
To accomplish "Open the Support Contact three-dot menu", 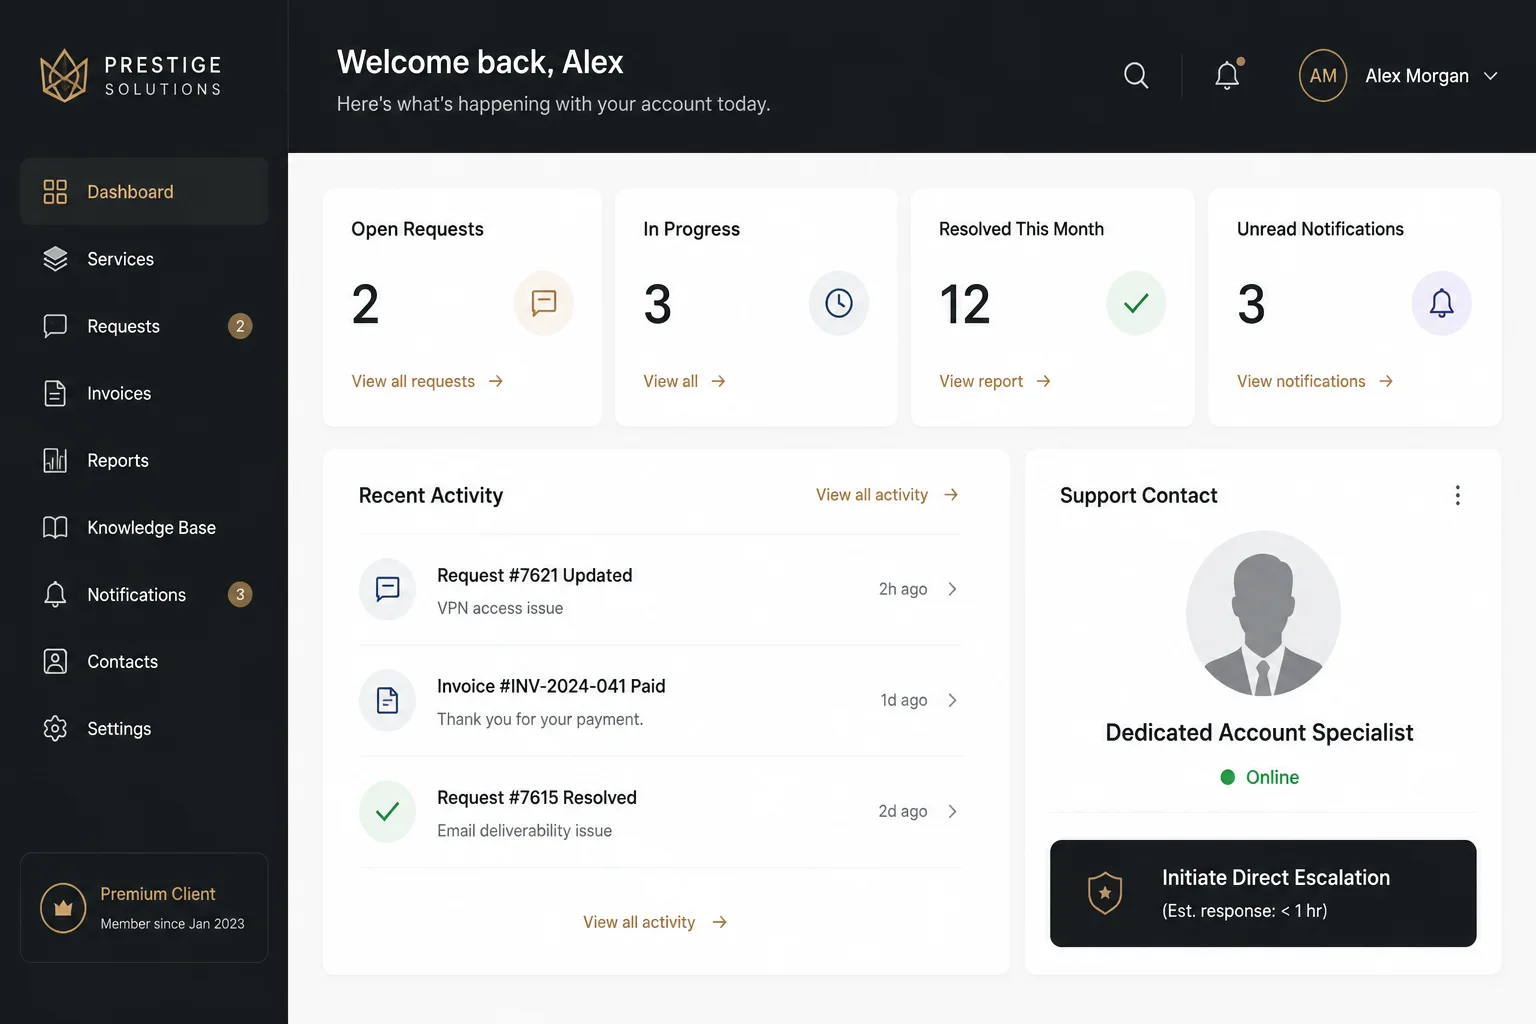I will [1458, 495].
